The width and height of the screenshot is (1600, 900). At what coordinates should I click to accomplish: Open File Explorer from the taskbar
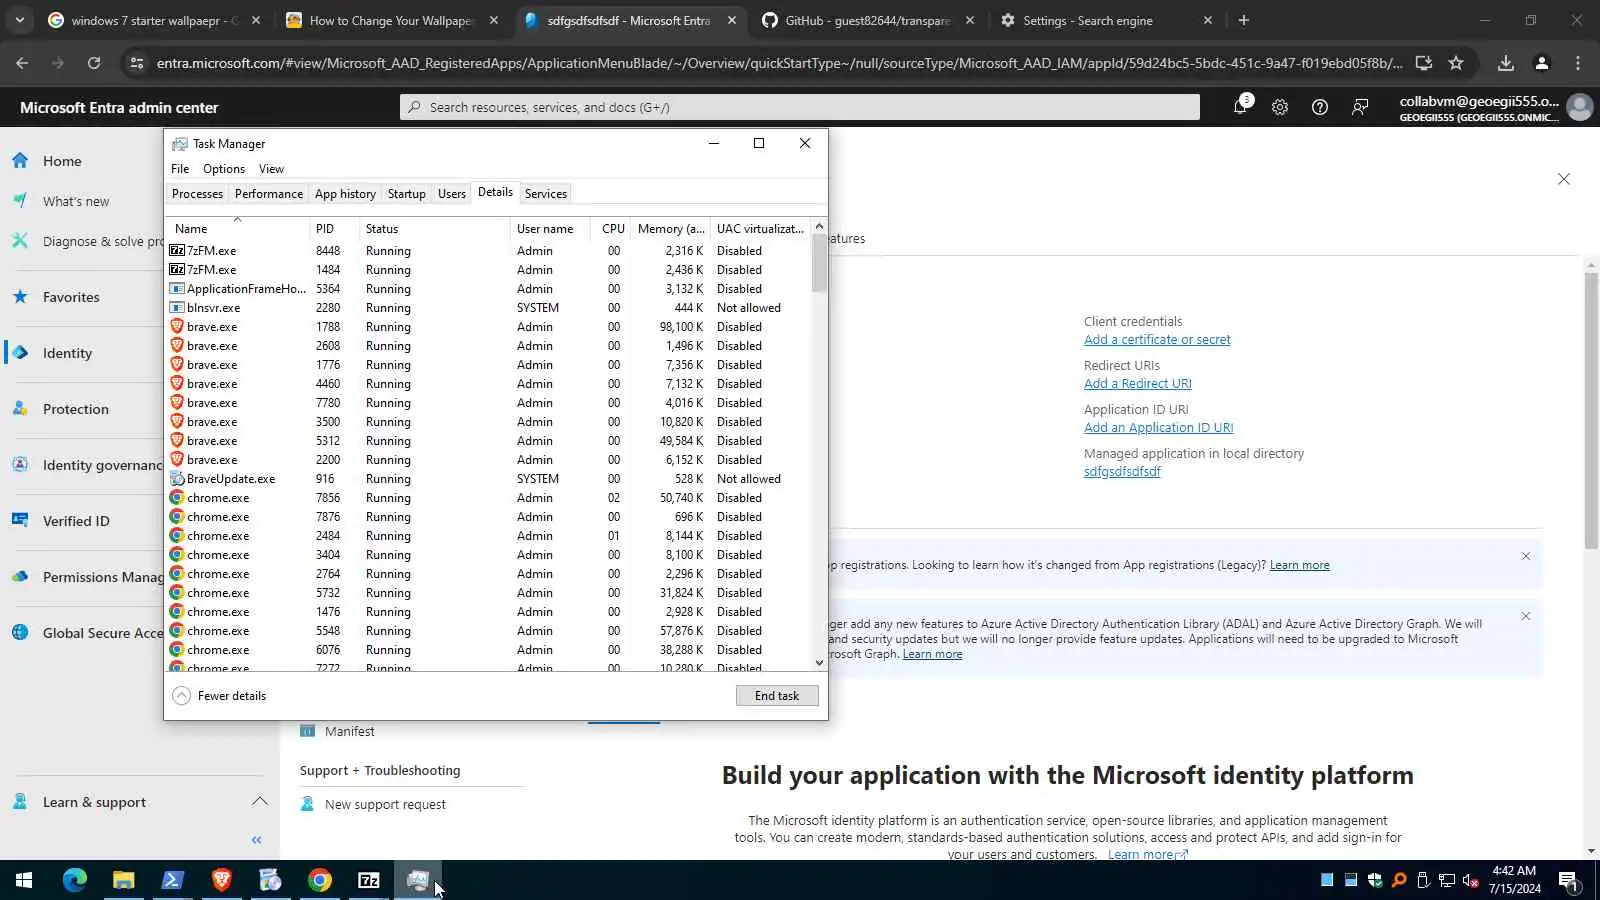pyautogui.click(x=124, y=880)
